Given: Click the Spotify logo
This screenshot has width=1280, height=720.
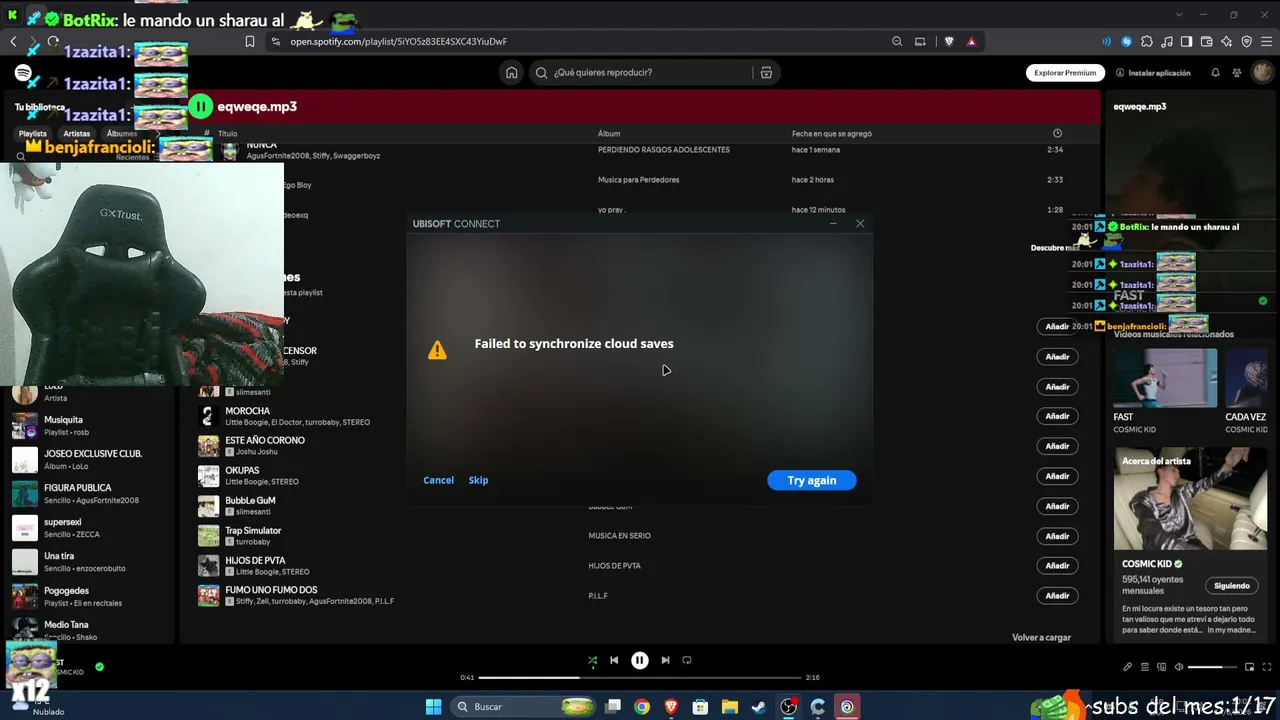Looking at the screenshot, I should [23, 73].
